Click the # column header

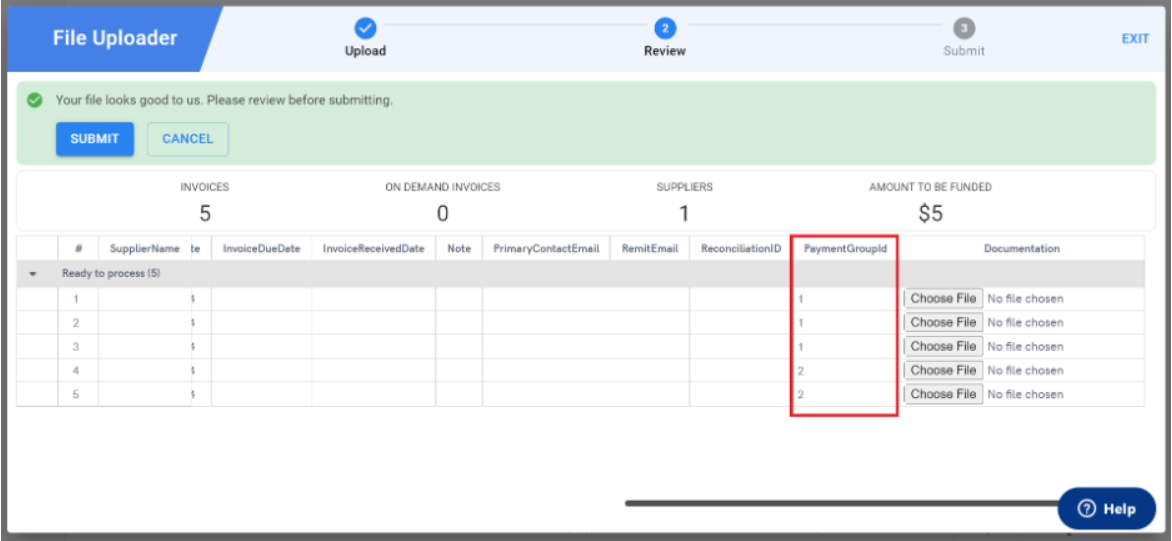click(78, 249)
